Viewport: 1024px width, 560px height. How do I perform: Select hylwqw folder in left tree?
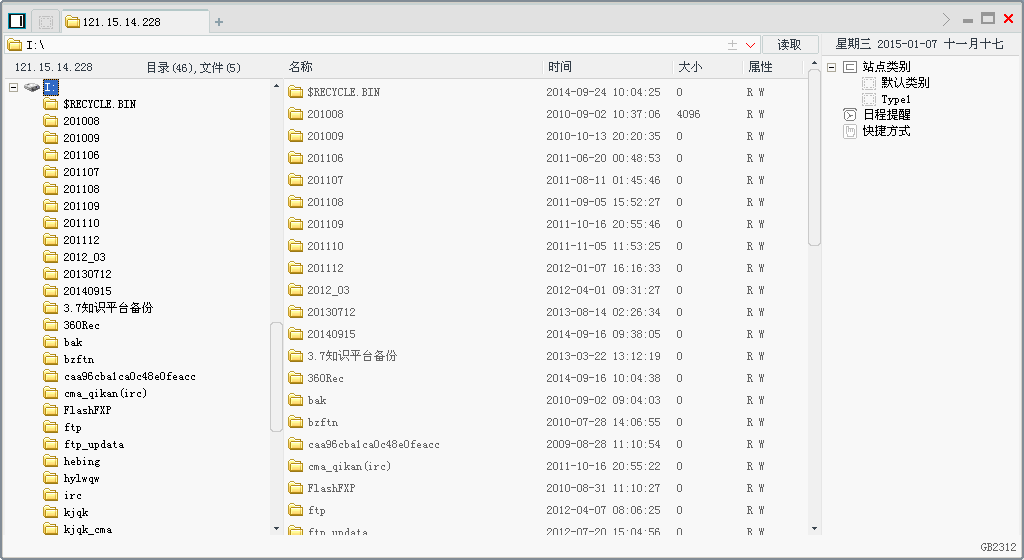pos(81,478)
